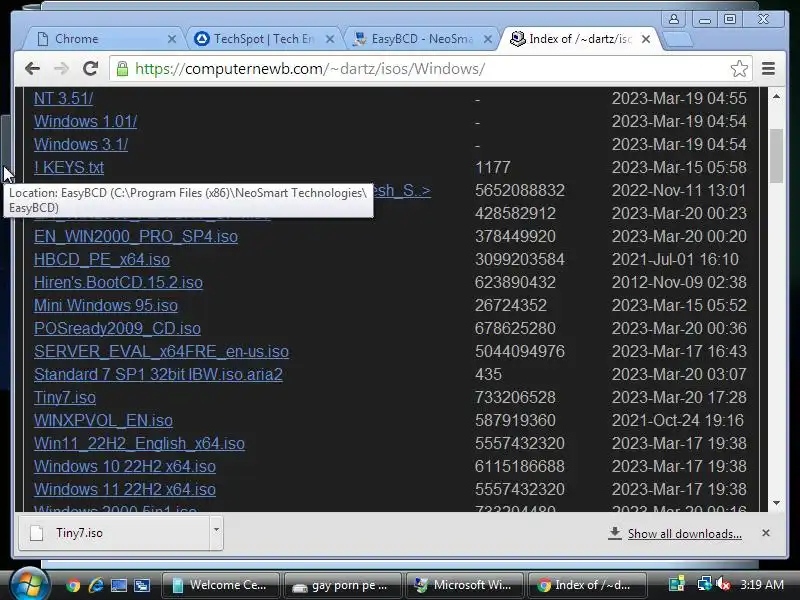Click the truncated link ending in esh_S..>
The height and width of the screenshot is (600, 800).
coord(402,190)
